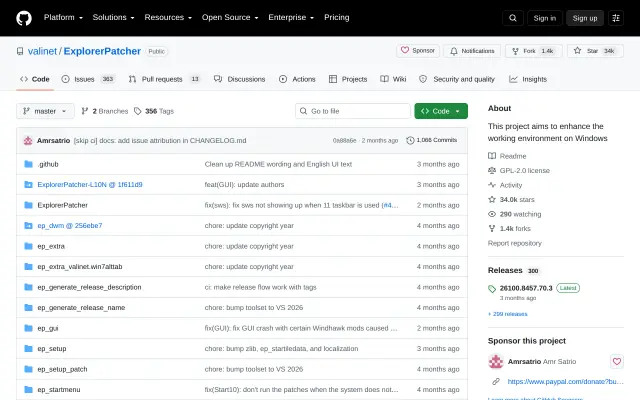Open the ExplorerPatcher repository title link

tap(102, 51)
